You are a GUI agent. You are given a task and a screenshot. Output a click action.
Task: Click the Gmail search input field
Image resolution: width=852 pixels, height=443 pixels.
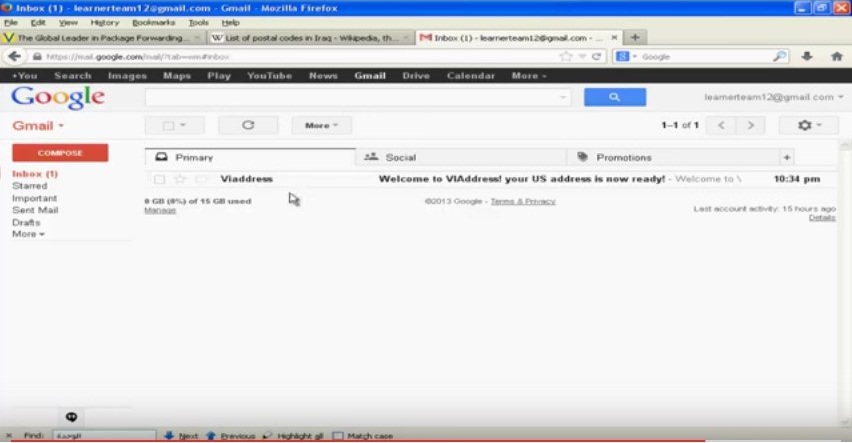coord(350,97)
